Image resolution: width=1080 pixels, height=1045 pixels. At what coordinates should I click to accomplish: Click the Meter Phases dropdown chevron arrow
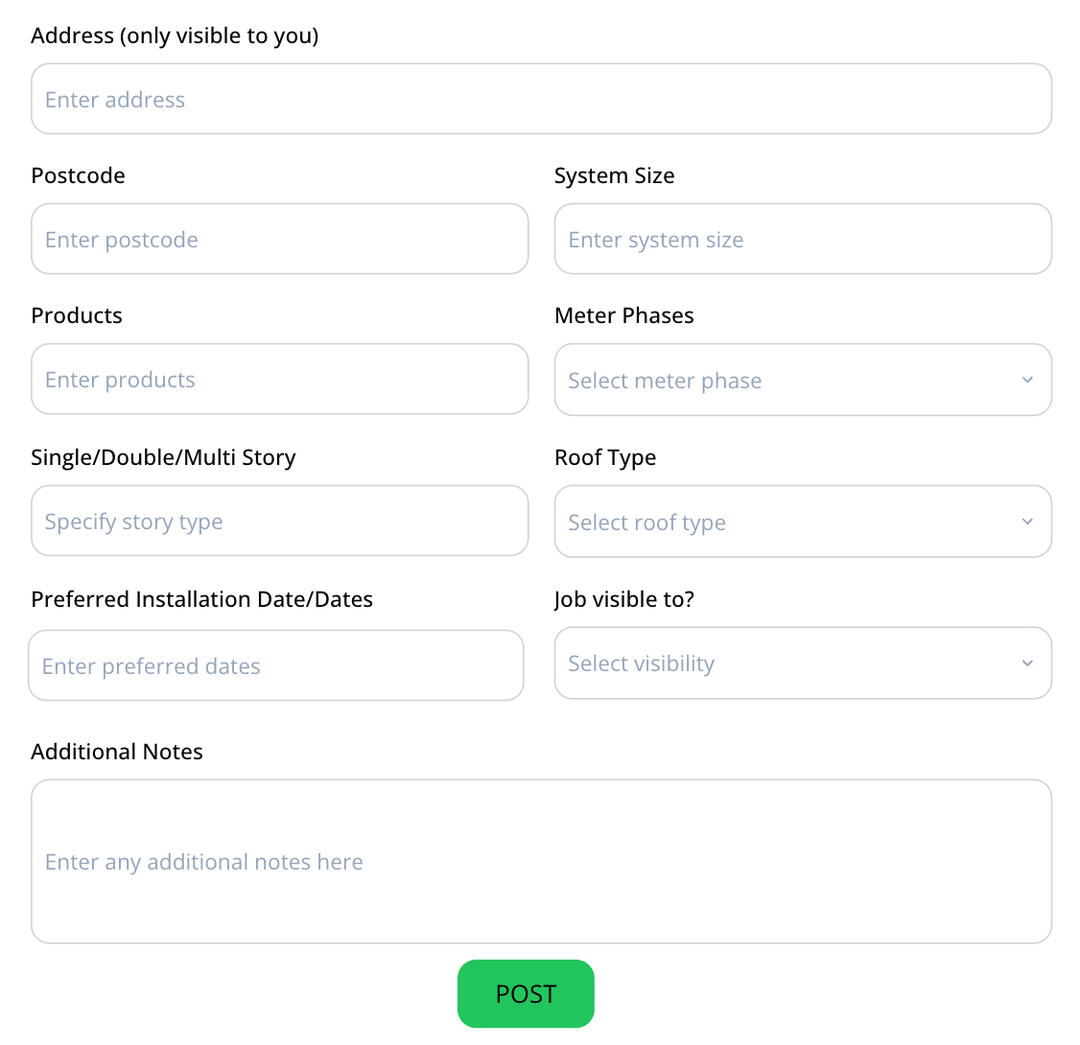1027,380
